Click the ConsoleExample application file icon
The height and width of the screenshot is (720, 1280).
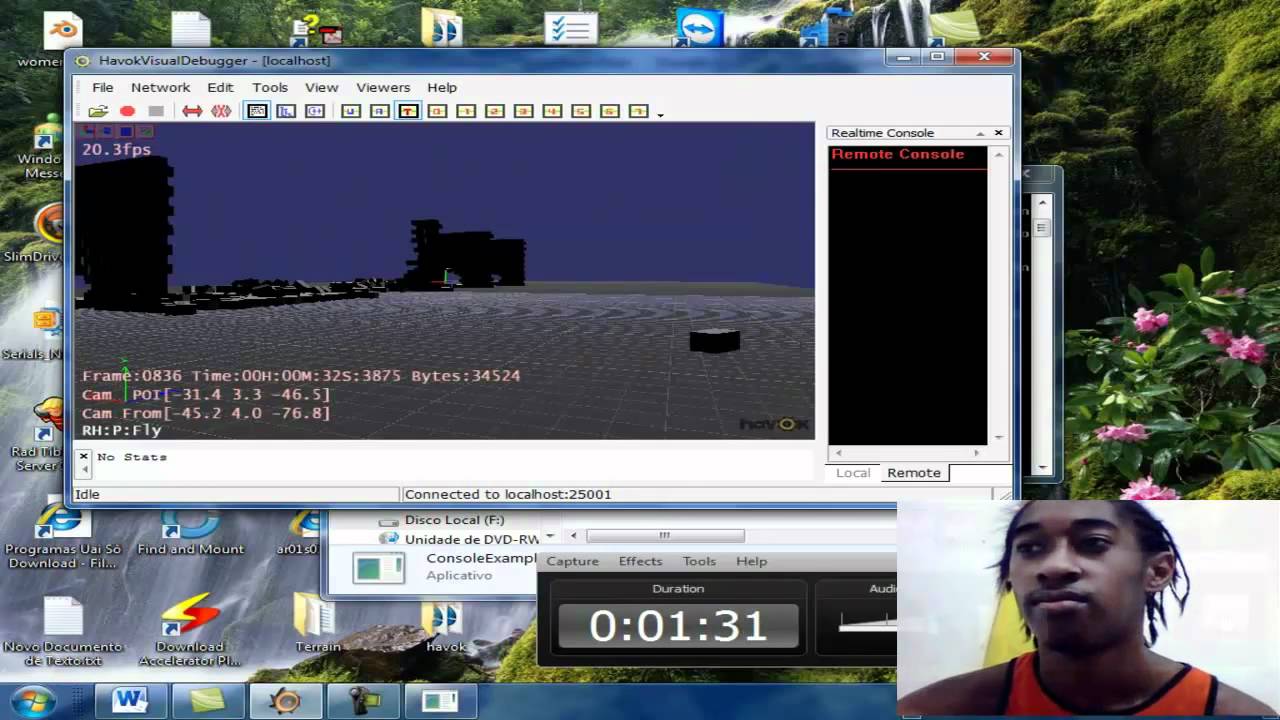tap(379, 568)
